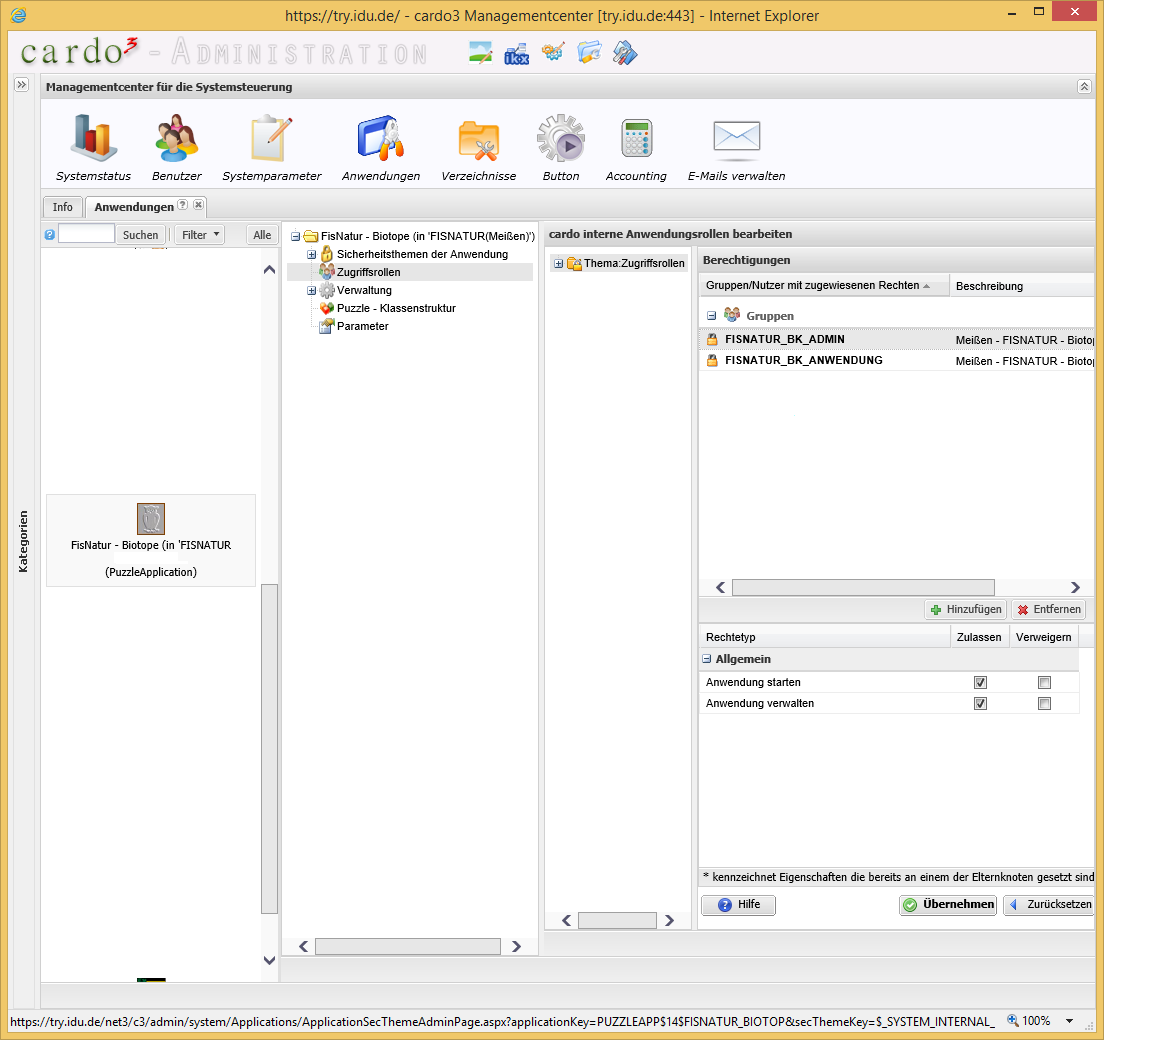The width and height of the screenshot is (1152, 1040).
Task: Switch to the Info tab
Action: 63,207
